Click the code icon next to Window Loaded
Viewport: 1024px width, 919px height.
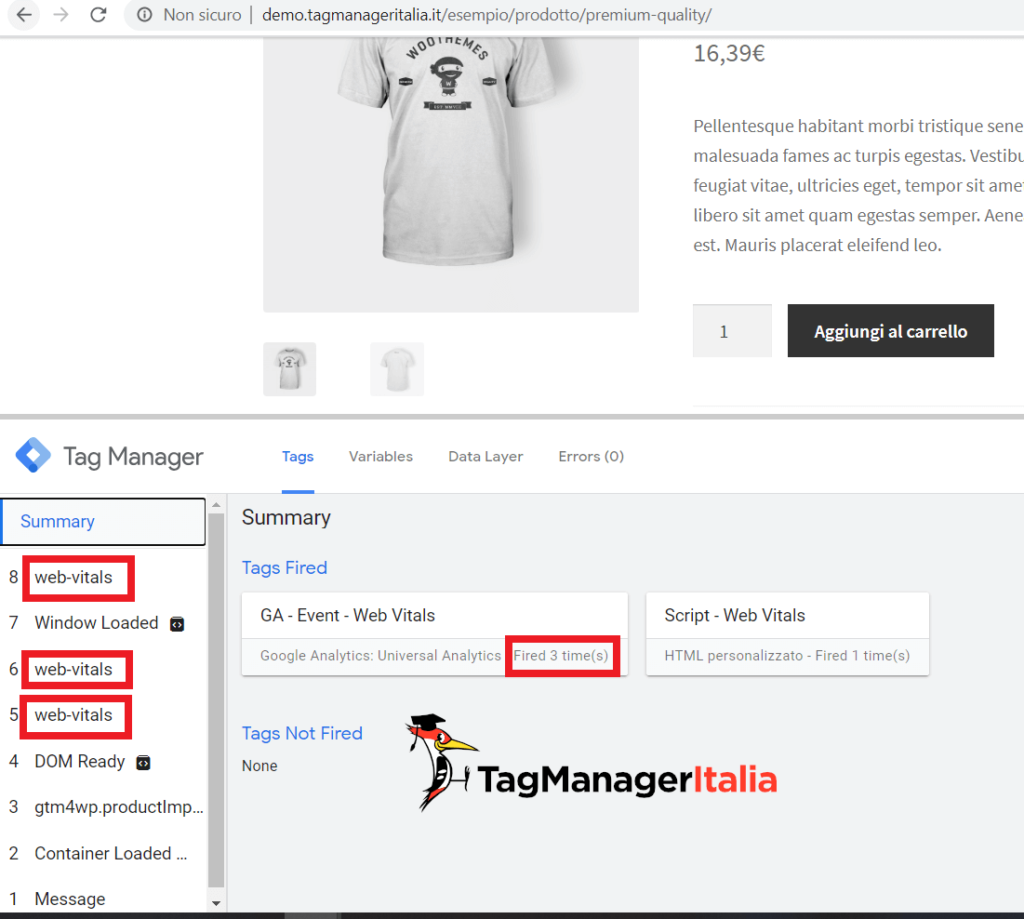click(x=177, y=624)
